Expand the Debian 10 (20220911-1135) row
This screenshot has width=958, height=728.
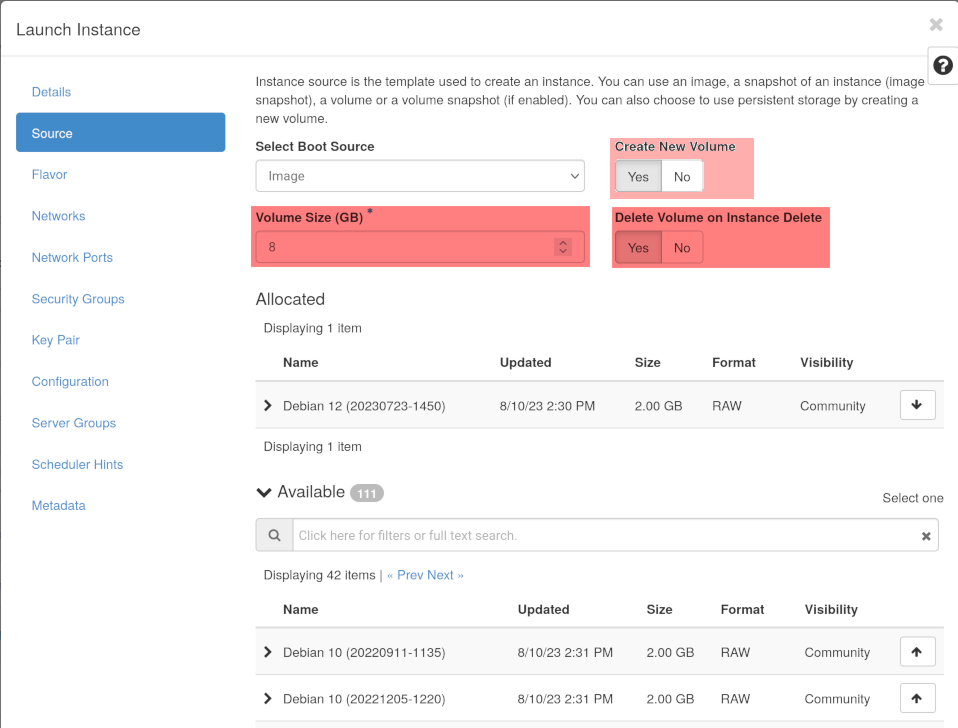pos(267,651)
